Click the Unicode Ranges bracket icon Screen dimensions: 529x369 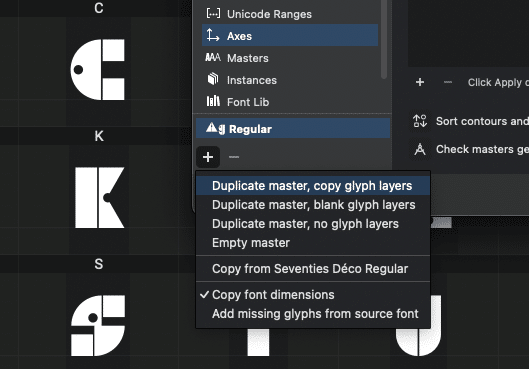[213, 13]
